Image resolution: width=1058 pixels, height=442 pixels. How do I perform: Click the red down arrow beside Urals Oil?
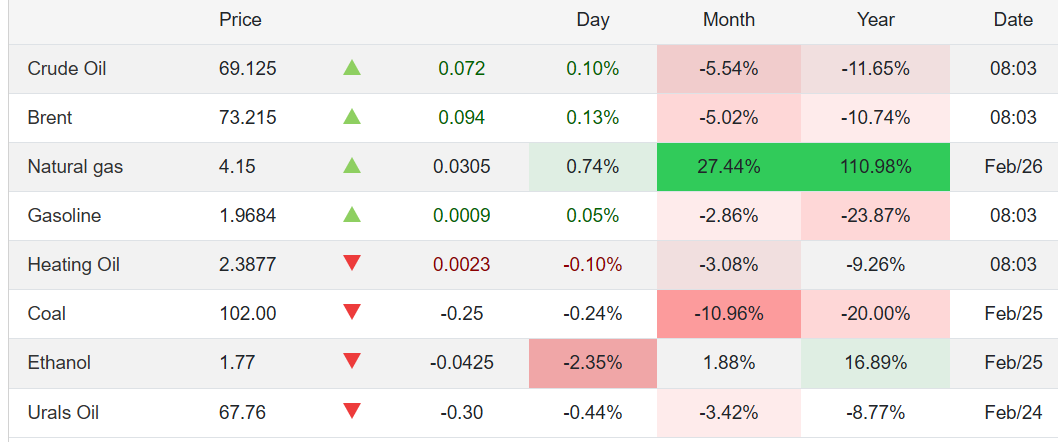[351, 410]
